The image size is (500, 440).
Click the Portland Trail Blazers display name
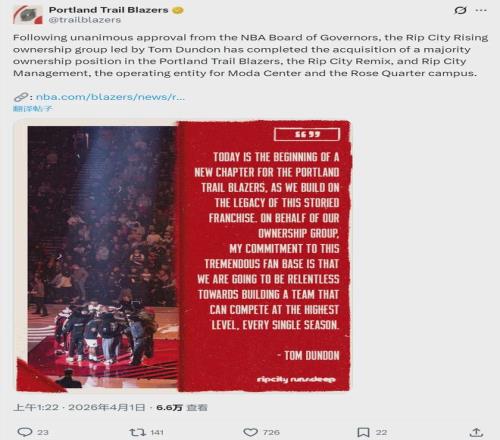tap(109, 10)
